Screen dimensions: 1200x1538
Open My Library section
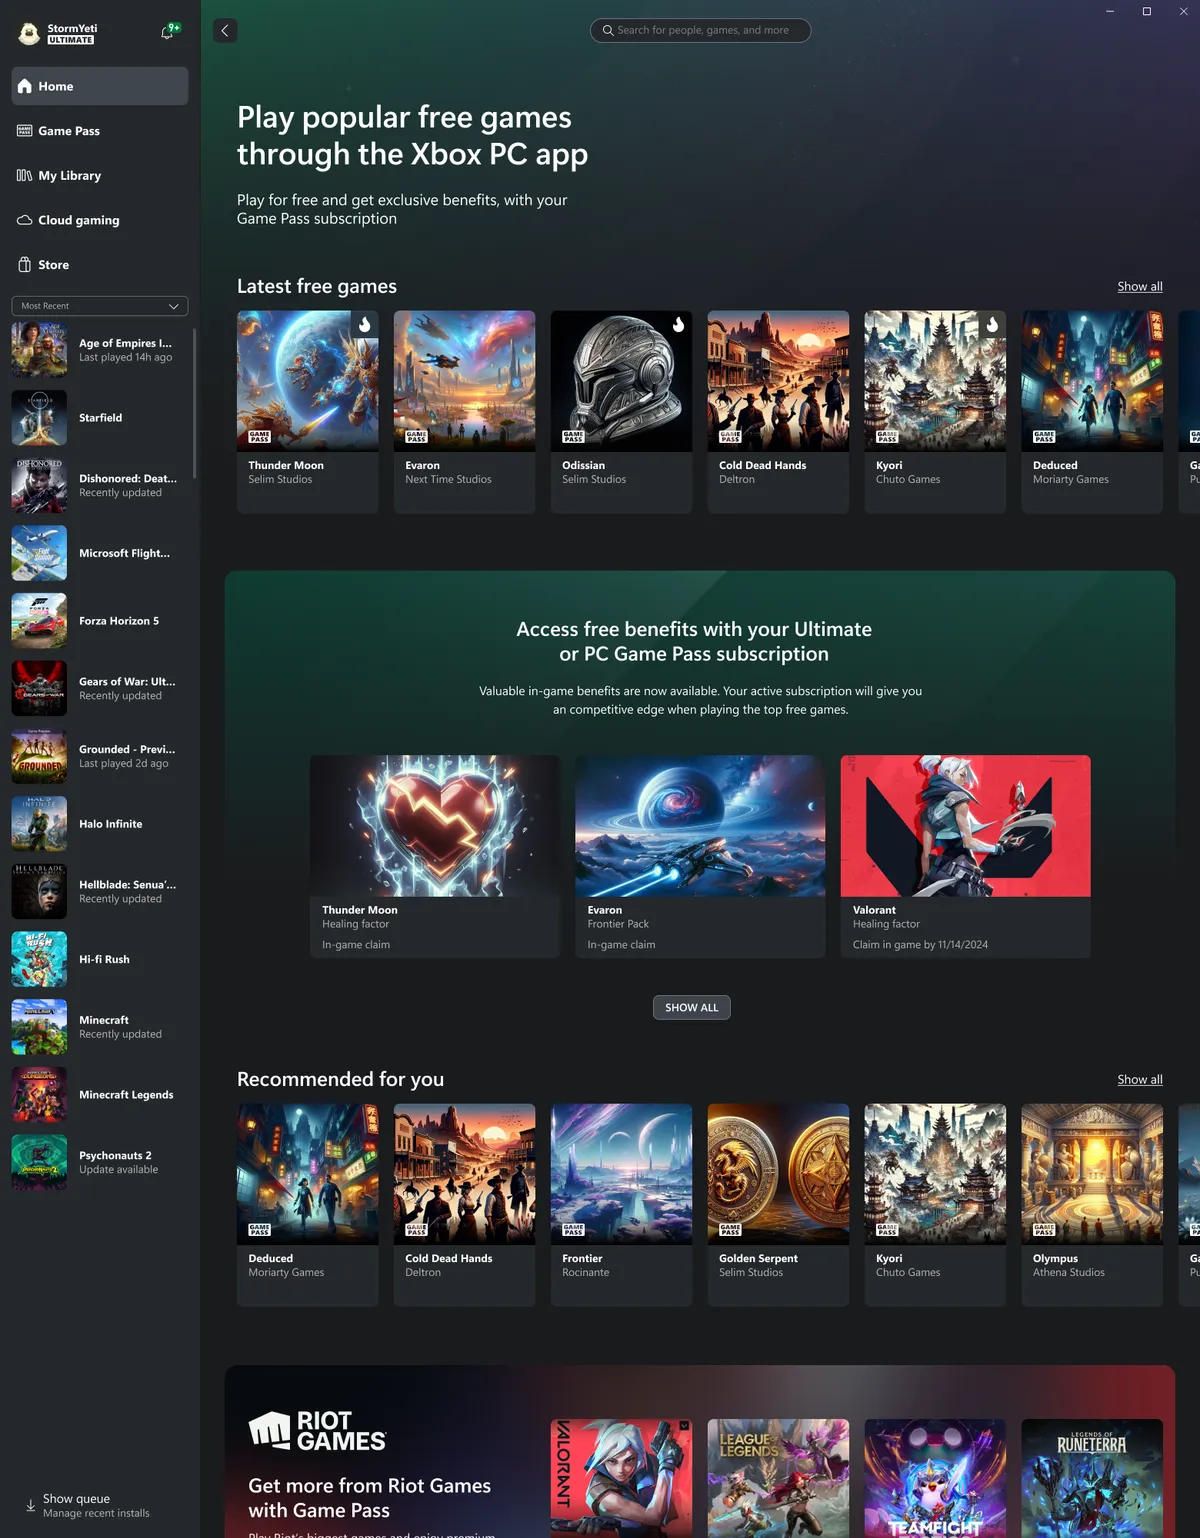(x=100, y=176)
